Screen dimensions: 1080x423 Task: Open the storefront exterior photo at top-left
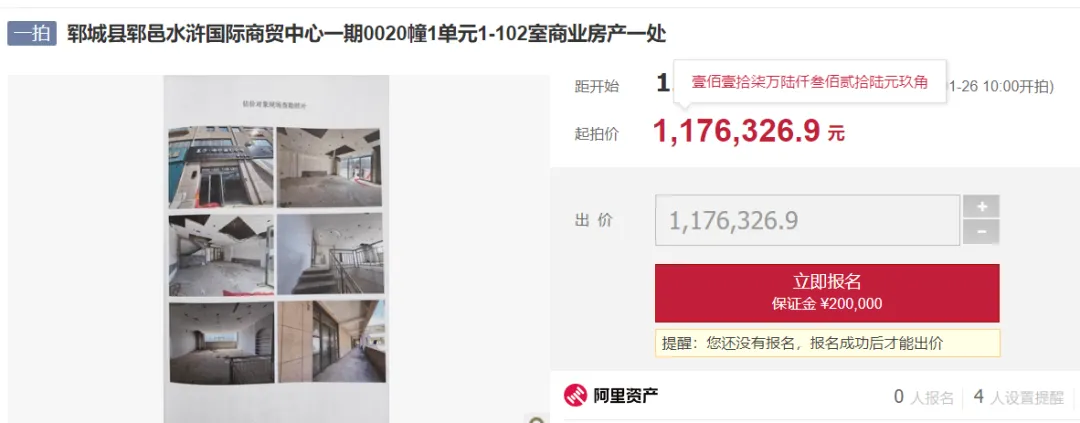221,167
